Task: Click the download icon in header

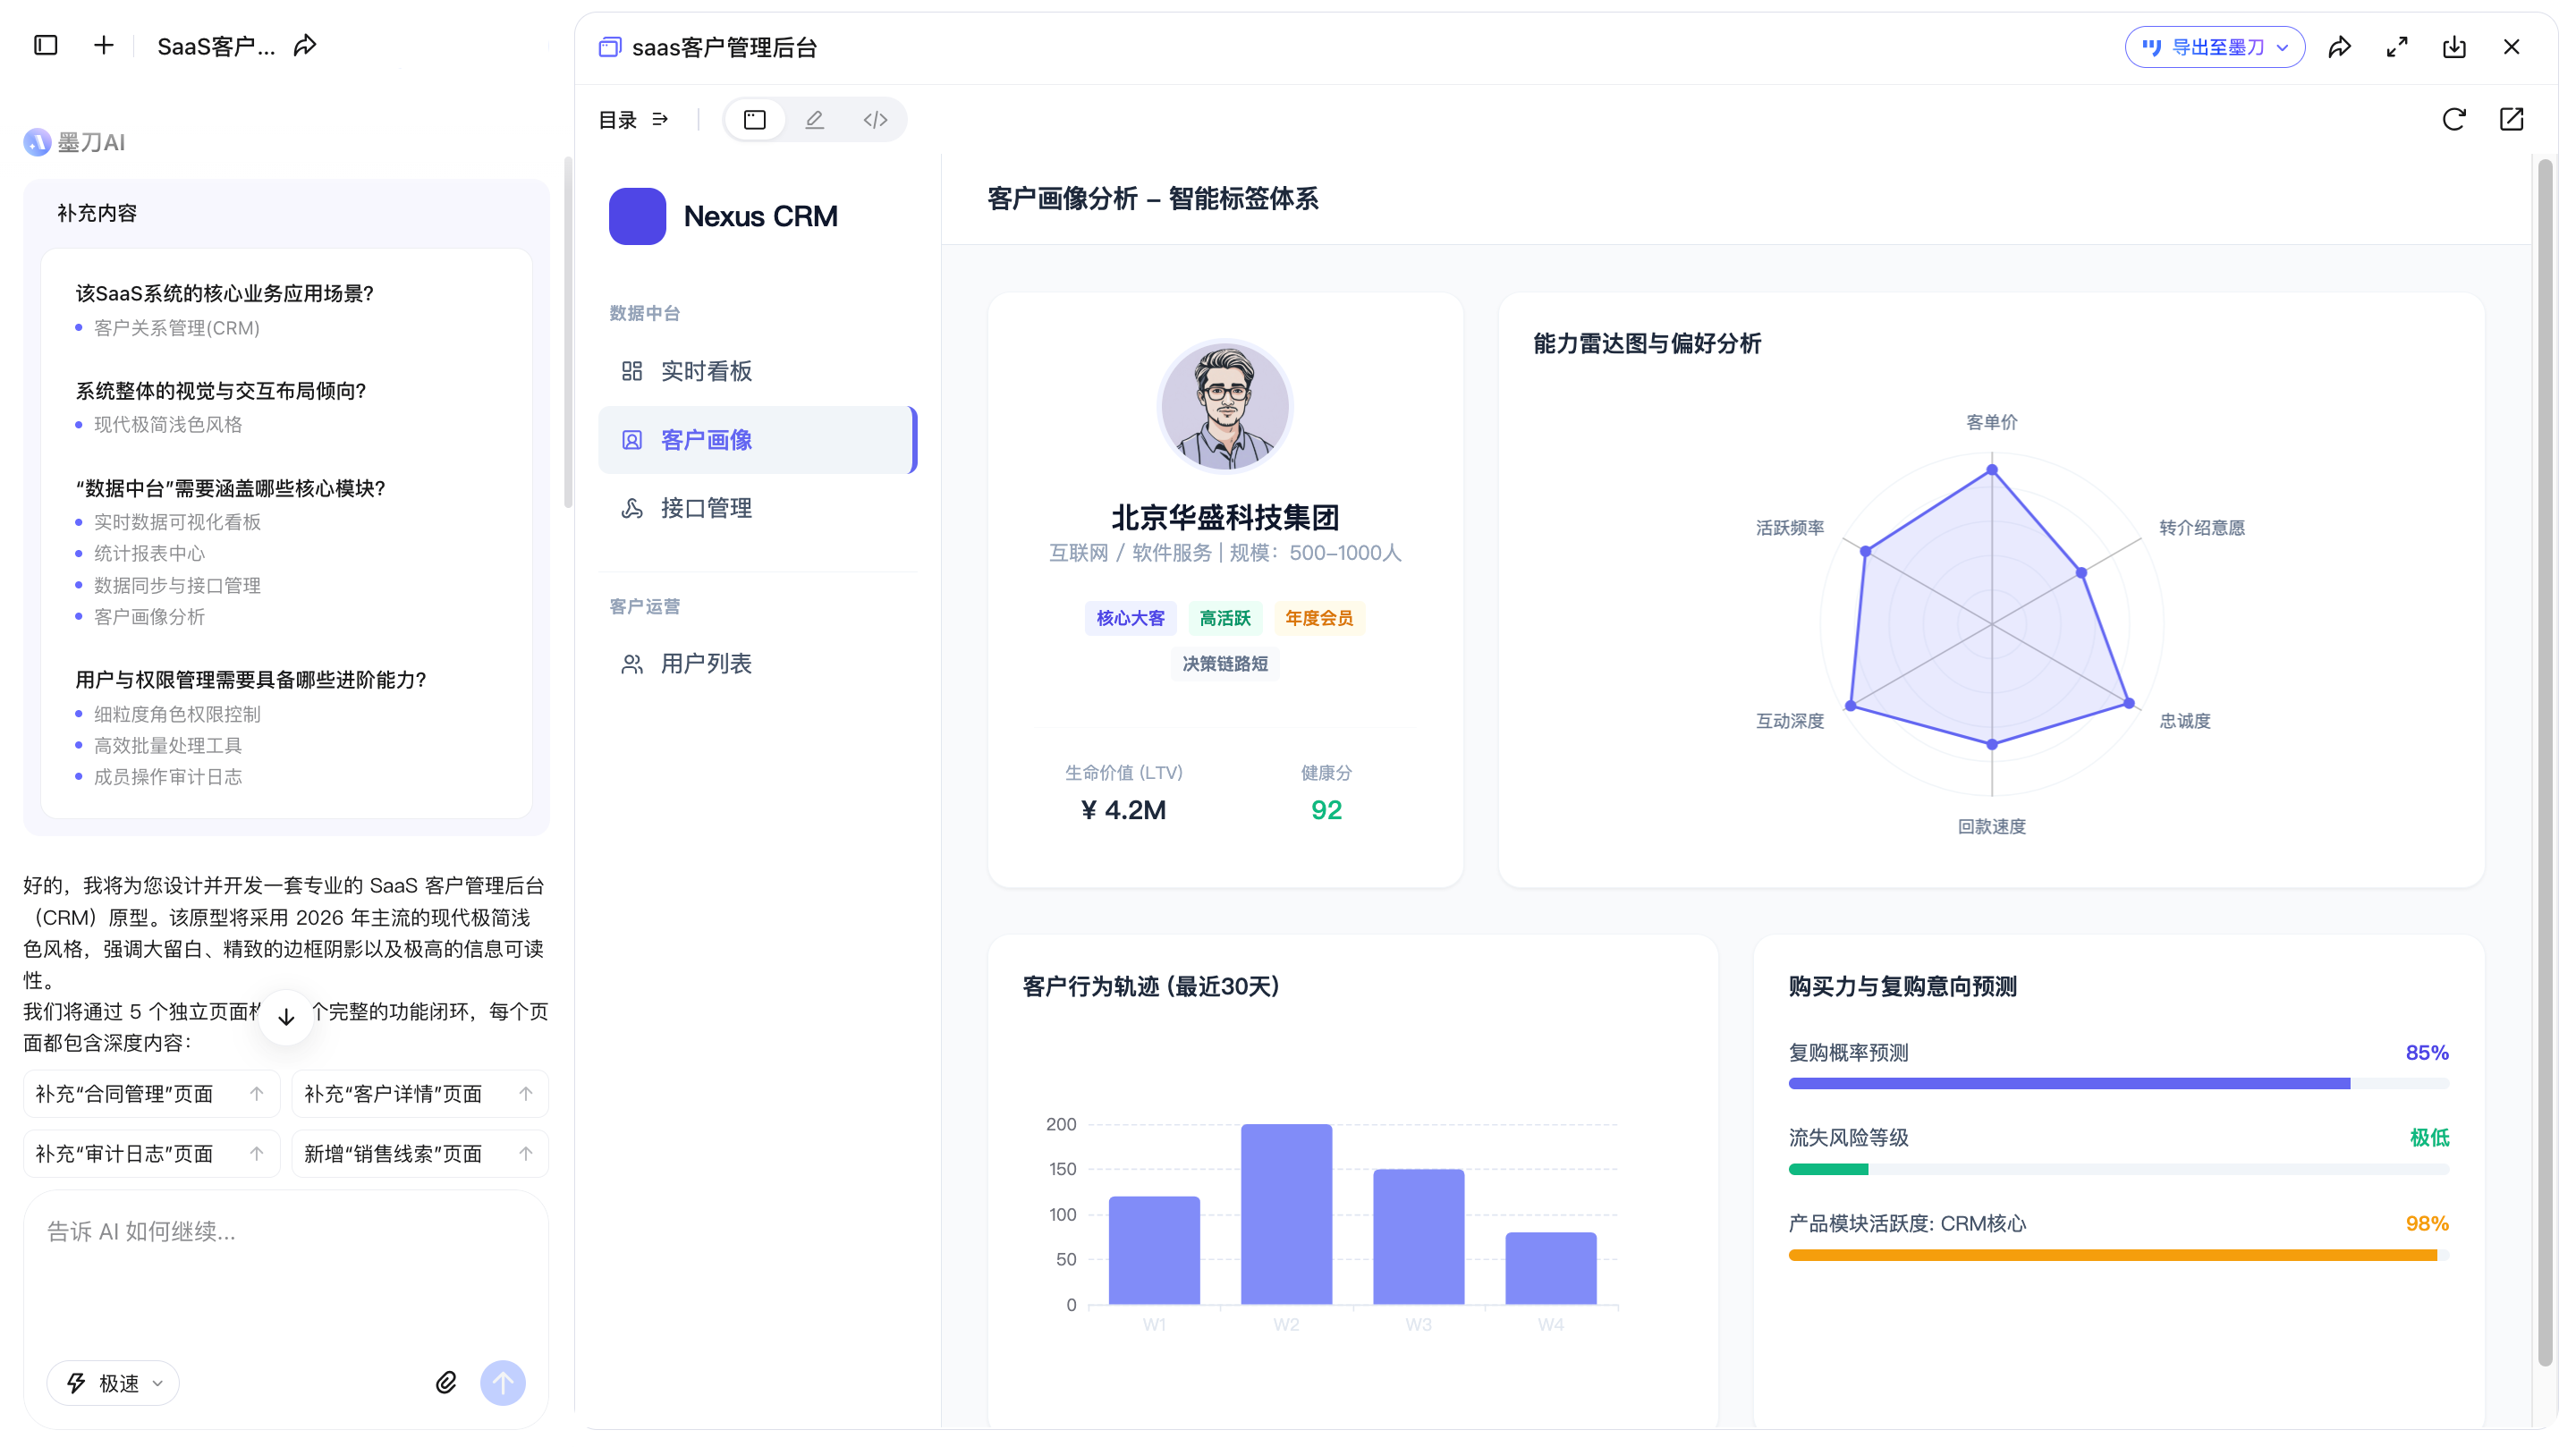Action: (x=2454, y=47)
